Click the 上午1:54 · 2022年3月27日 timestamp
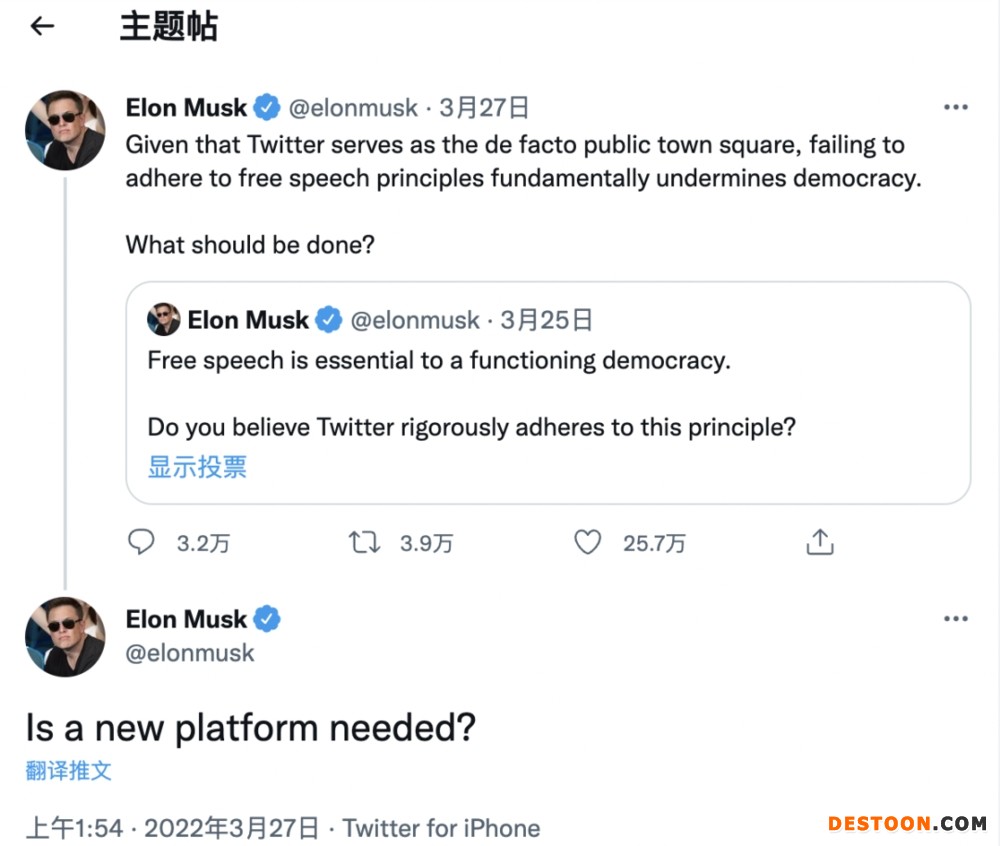 point(172,828)
